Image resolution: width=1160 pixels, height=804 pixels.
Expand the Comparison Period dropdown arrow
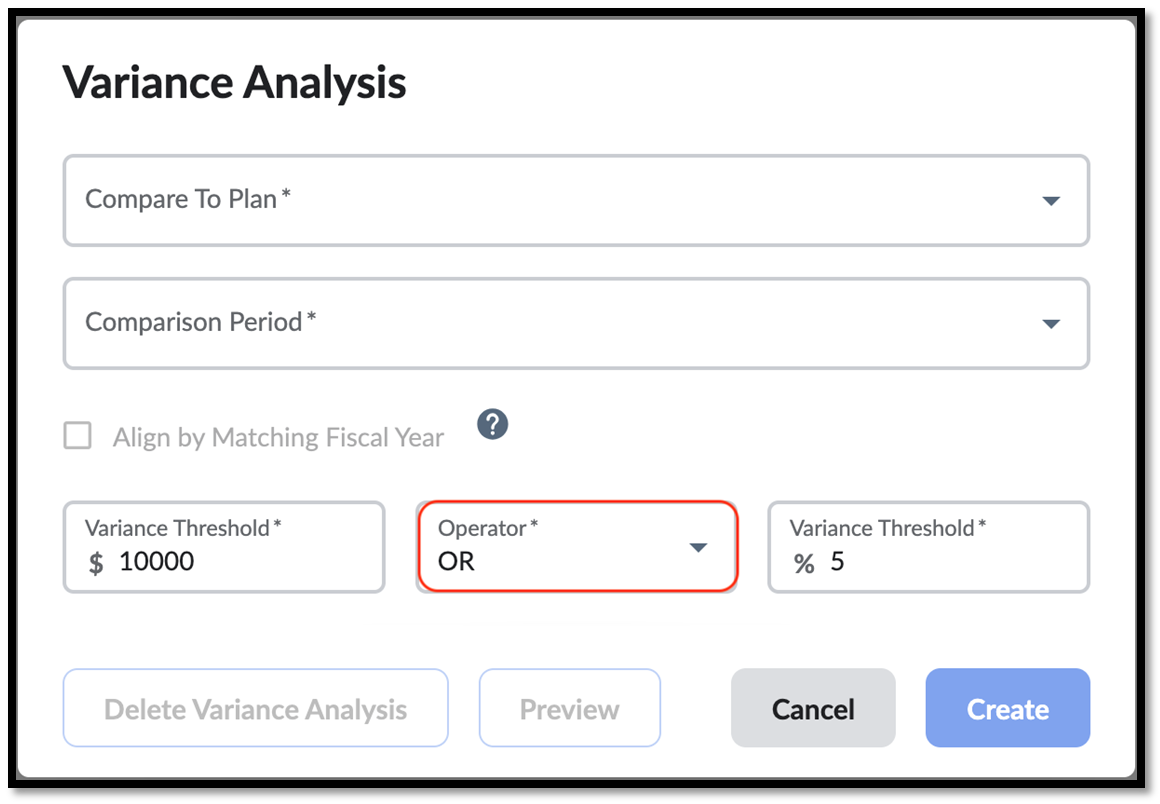pos(1051,323)
